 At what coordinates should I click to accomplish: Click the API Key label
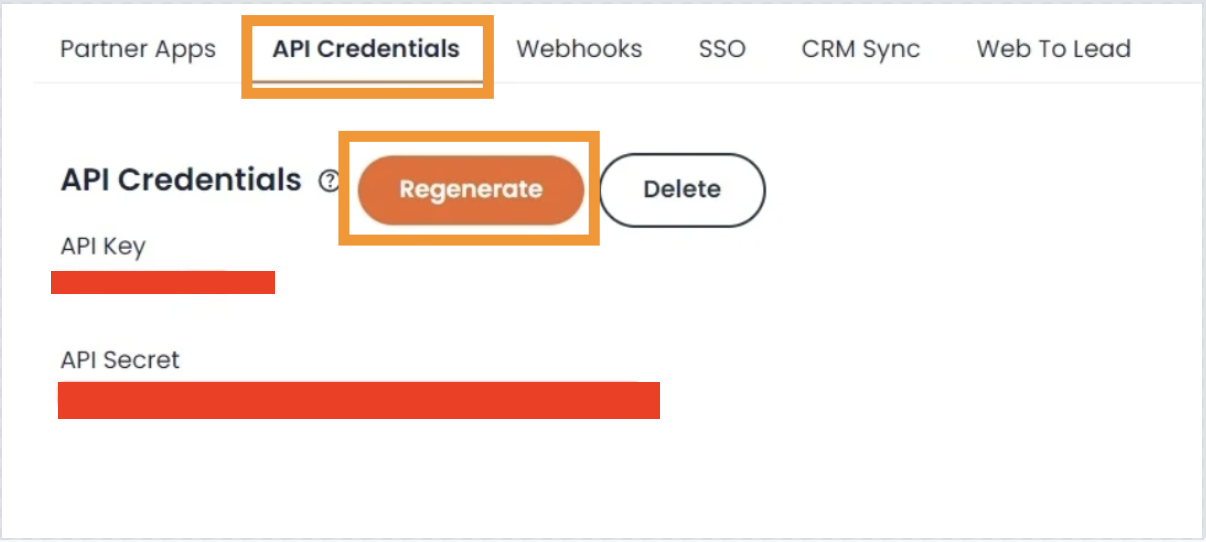103,246
